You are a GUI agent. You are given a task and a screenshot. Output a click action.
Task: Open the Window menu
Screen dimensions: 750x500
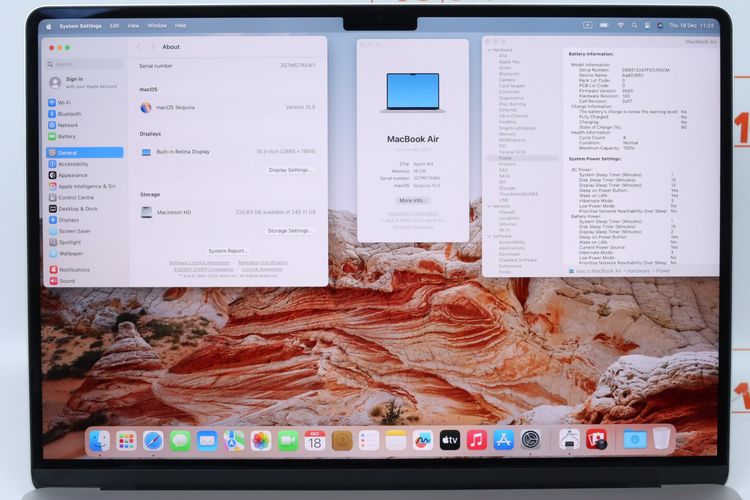click(157, 26)
